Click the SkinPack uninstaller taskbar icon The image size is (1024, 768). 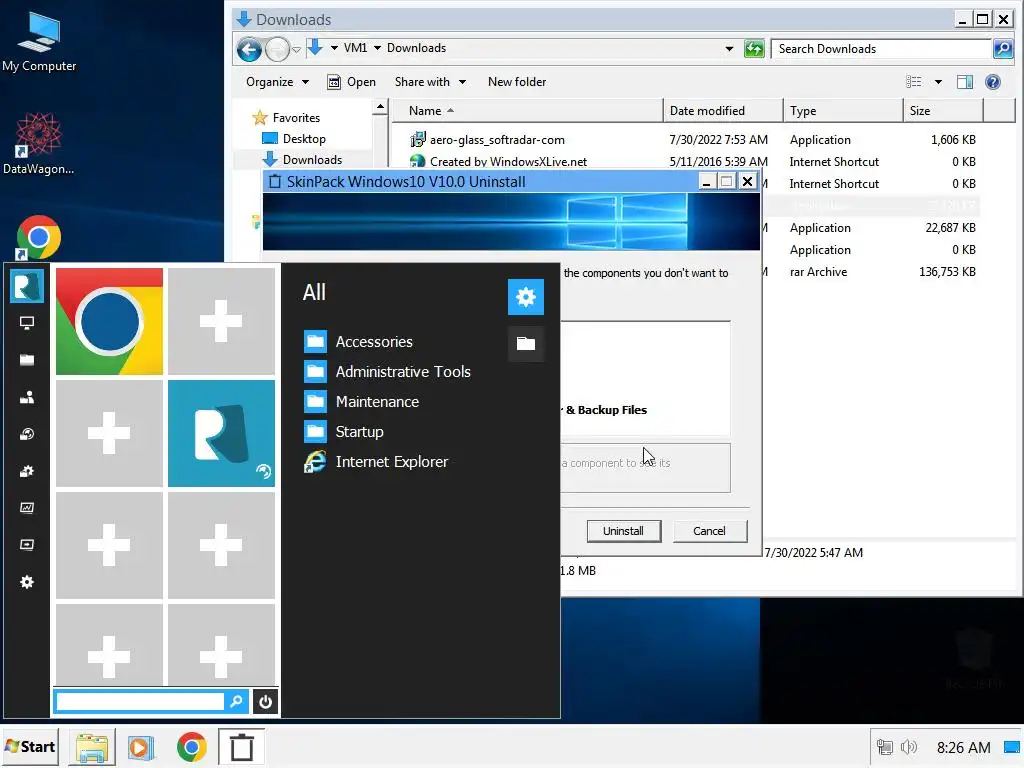click(x=242, y=747)
